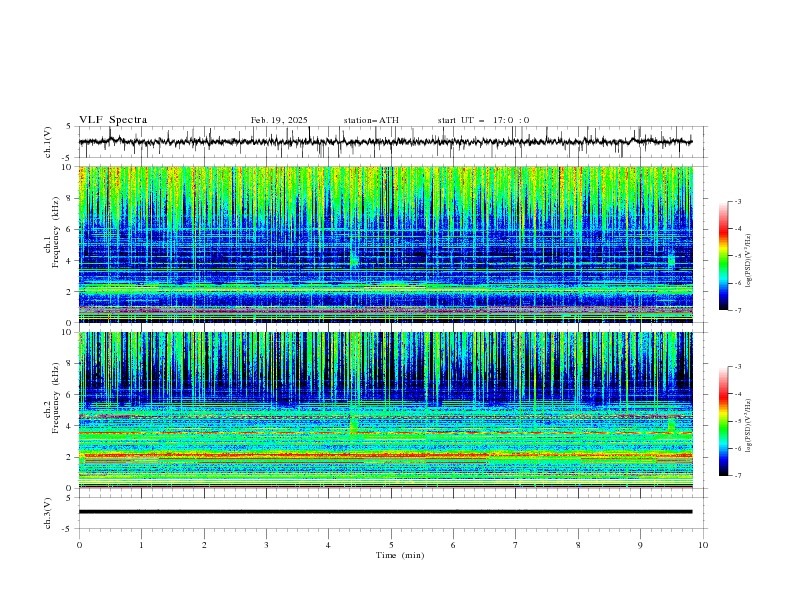This screenshot has width=792, height=612.
Task: Click the "station=ATH" header label
Action: click(x=371, y=120)
